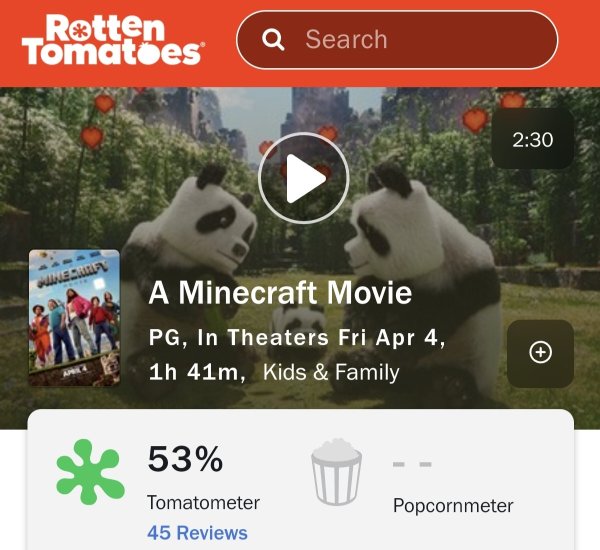600x550 pixels.
Task: Click the green splat Tomatometer icon
Action: coord(90,472)
